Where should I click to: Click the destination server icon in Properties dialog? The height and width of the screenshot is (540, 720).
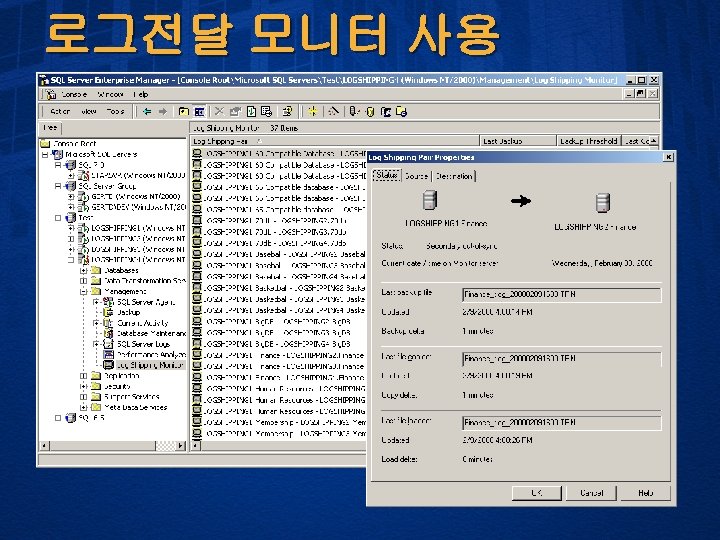click(x=603, y=203)
